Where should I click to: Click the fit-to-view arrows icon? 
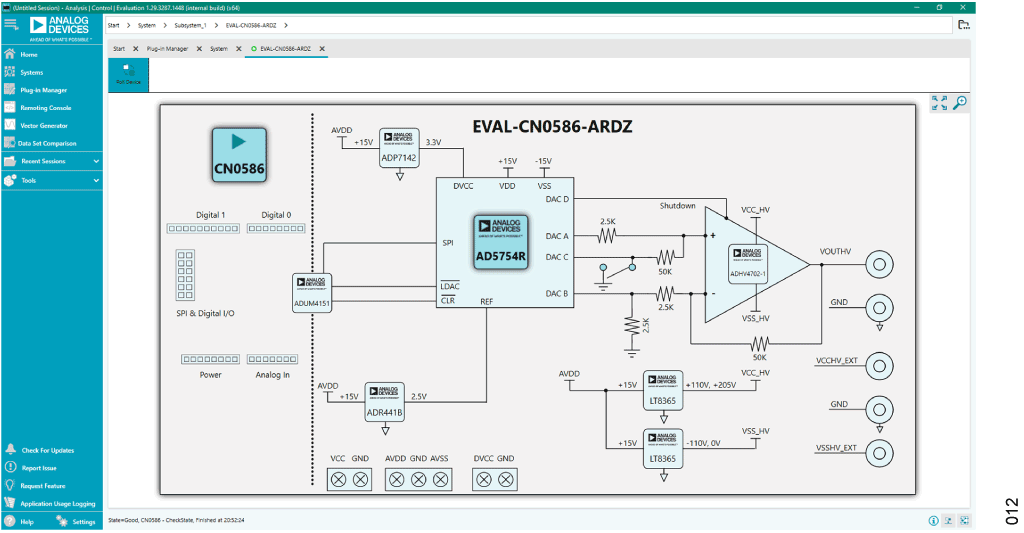939,103
